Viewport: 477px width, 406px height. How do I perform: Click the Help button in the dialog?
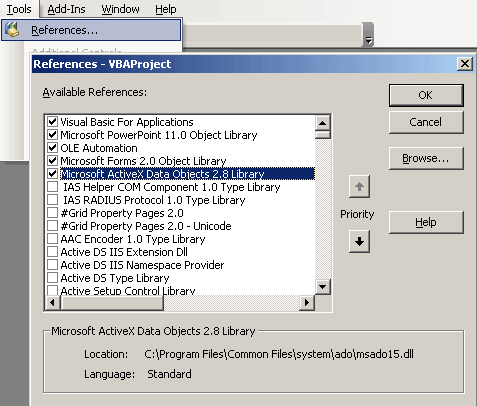coord(426,222)
